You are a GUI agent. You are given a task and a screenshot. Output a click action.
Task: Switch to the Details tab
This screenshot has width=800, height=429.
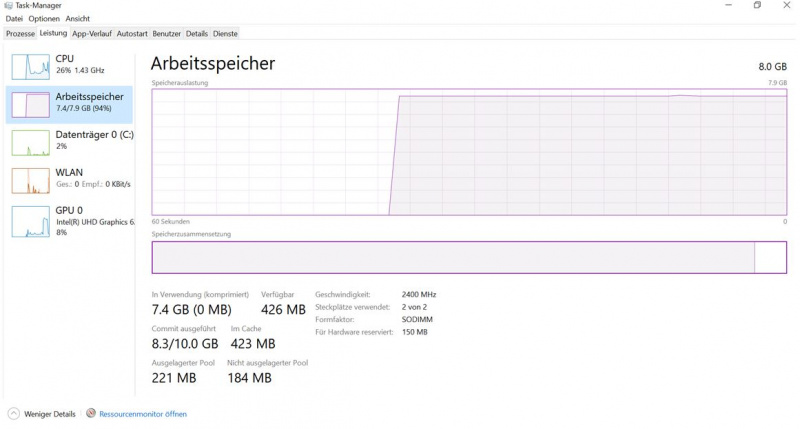[196, 33]
